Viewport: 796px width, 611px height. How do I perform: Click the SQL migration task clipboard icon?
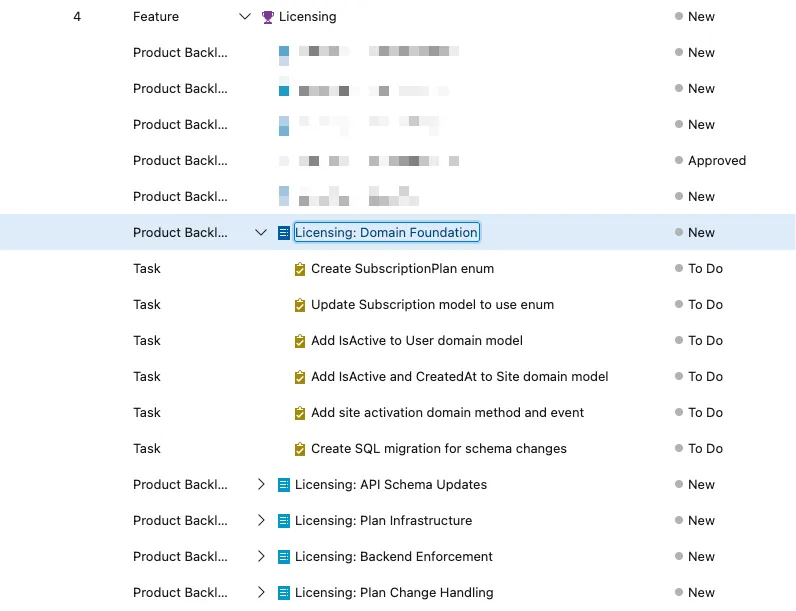[x=300, y=449]
